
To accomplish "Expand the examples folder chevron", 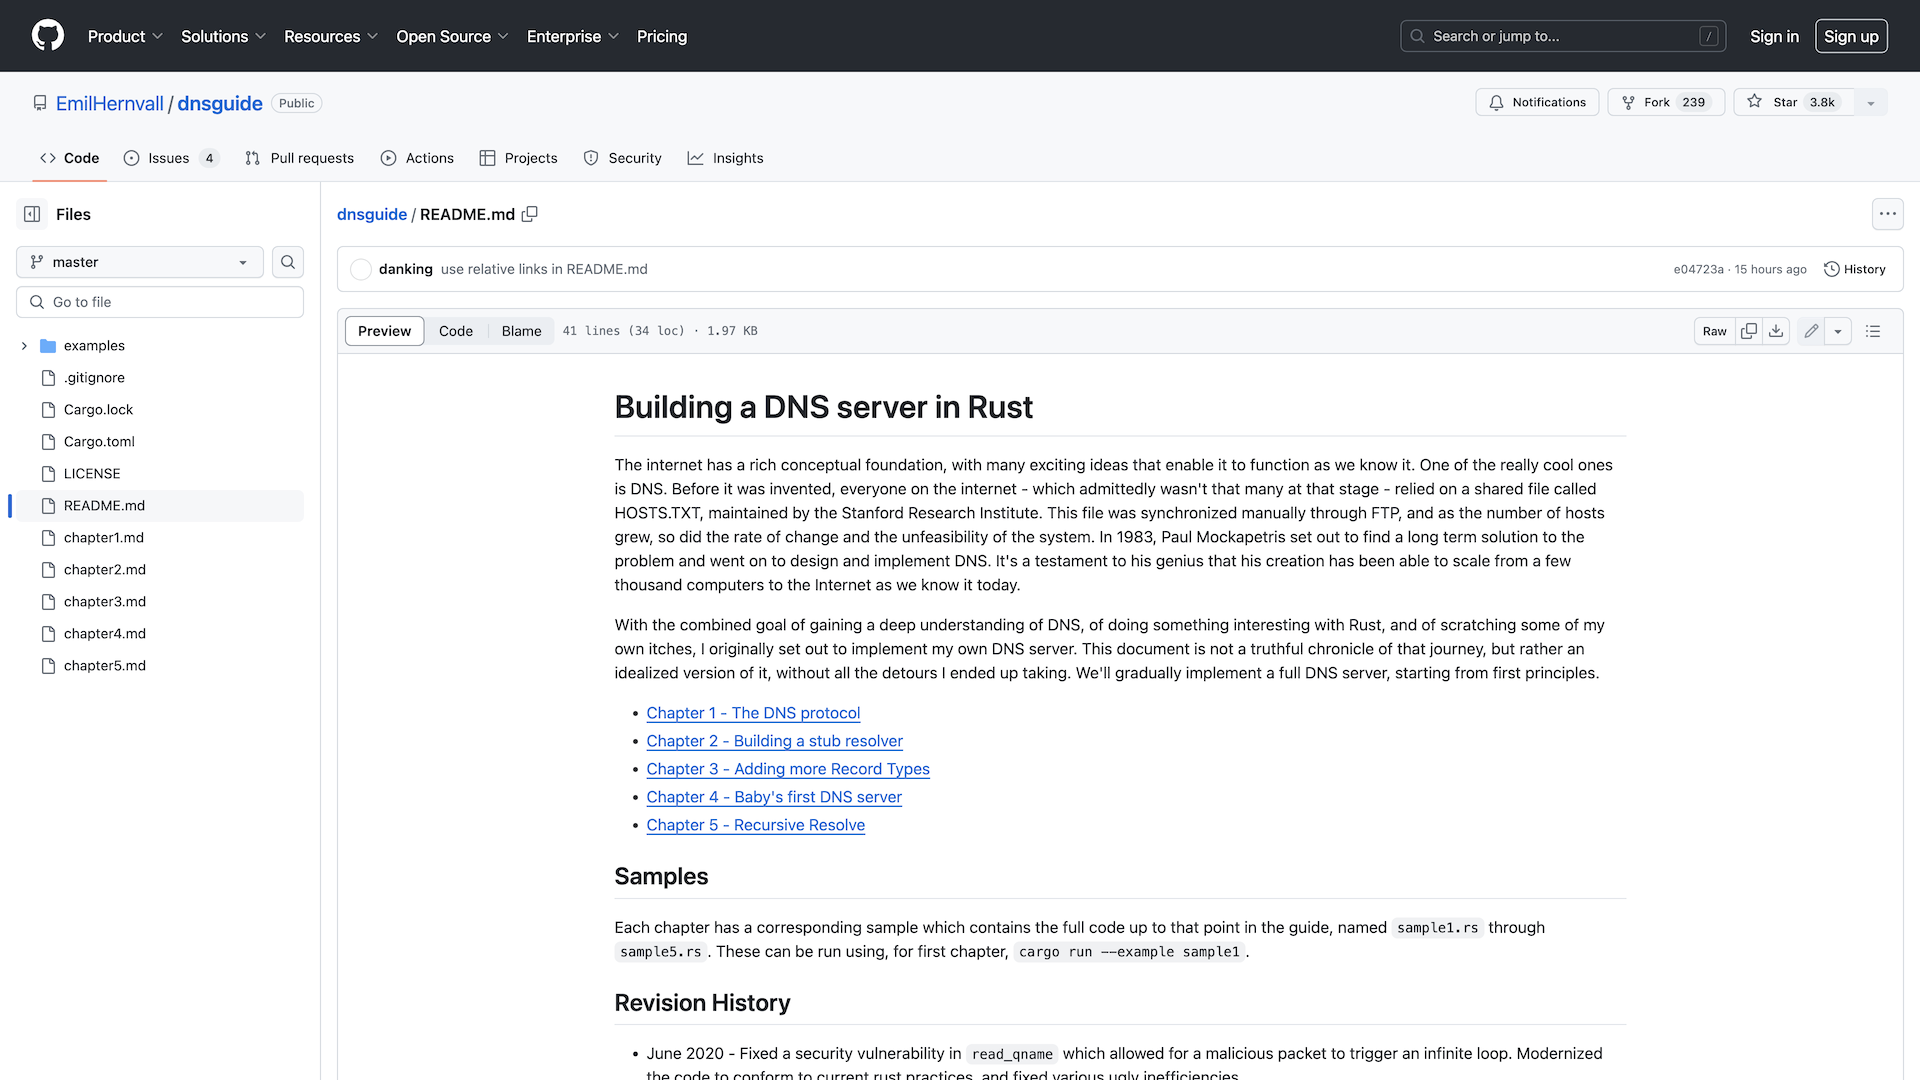I will (24, 346).
